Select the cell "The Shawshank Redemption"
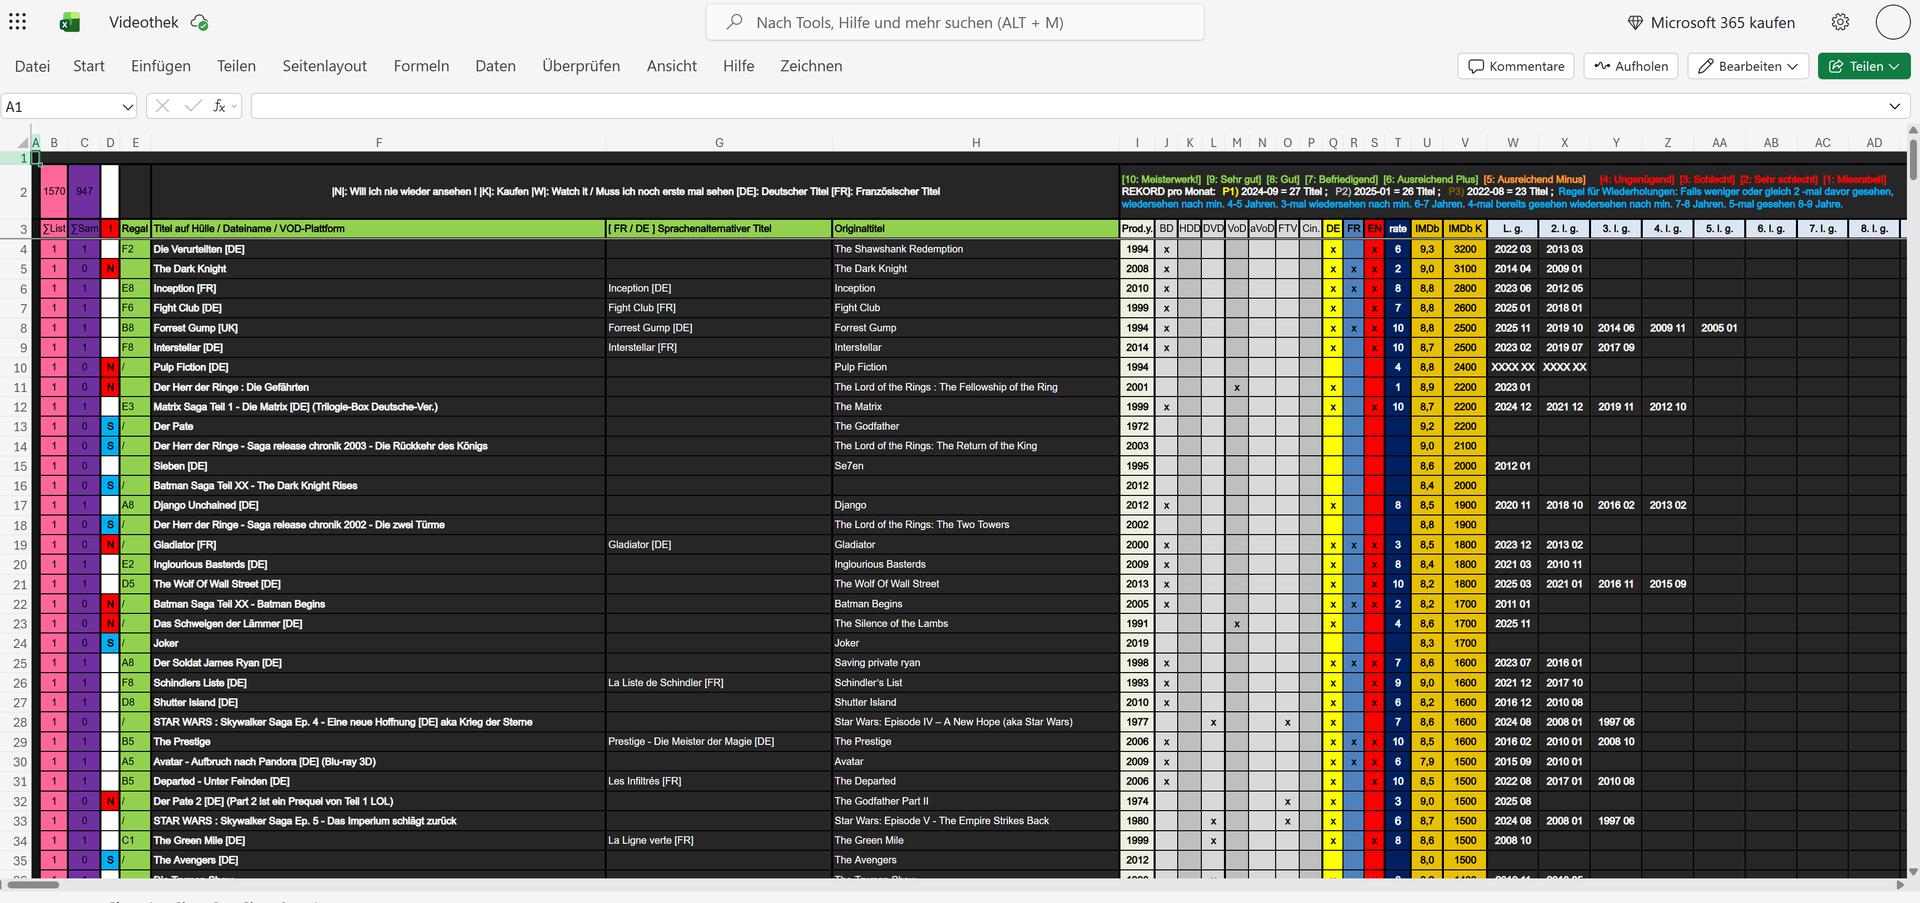This screenshot has height=903, width=1920. (x=976, y=249)
